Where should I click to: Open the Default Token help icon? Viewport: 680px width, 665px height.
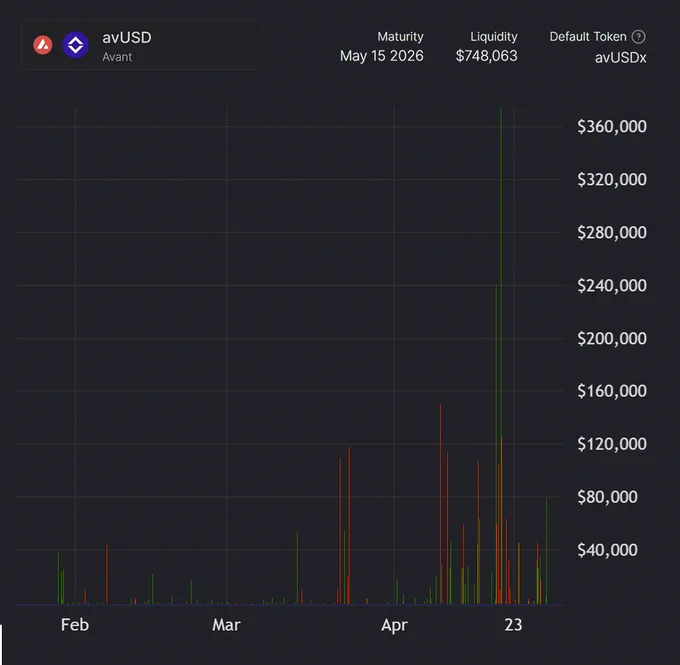638,37
